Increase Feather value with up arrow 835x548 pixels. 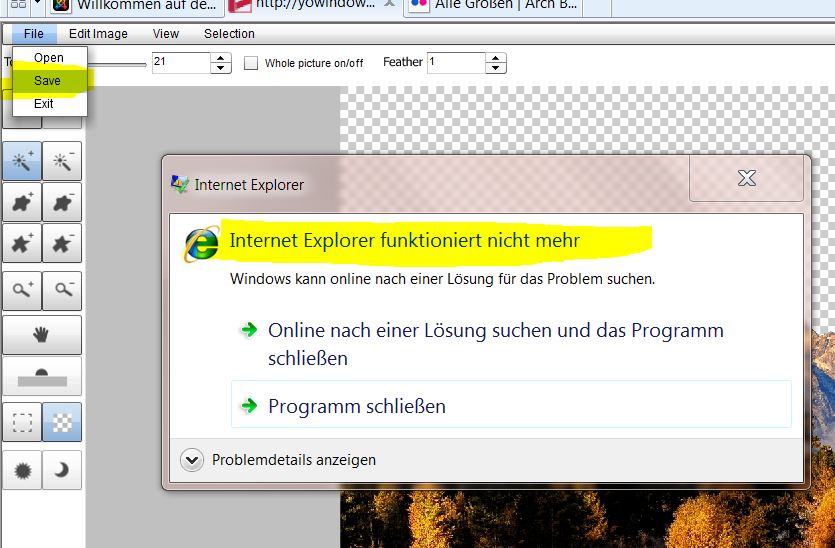(495, 58)
